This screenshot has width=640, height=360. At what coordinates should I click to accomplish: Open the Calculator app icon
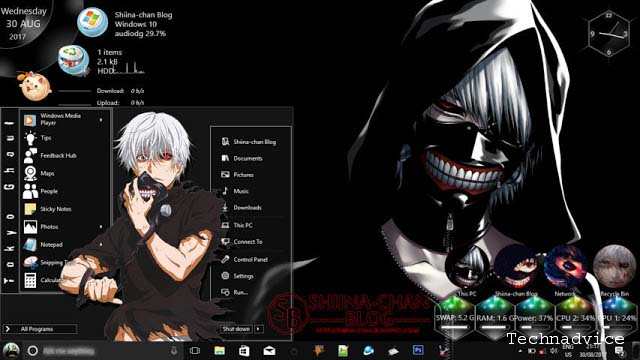(30, 280)
